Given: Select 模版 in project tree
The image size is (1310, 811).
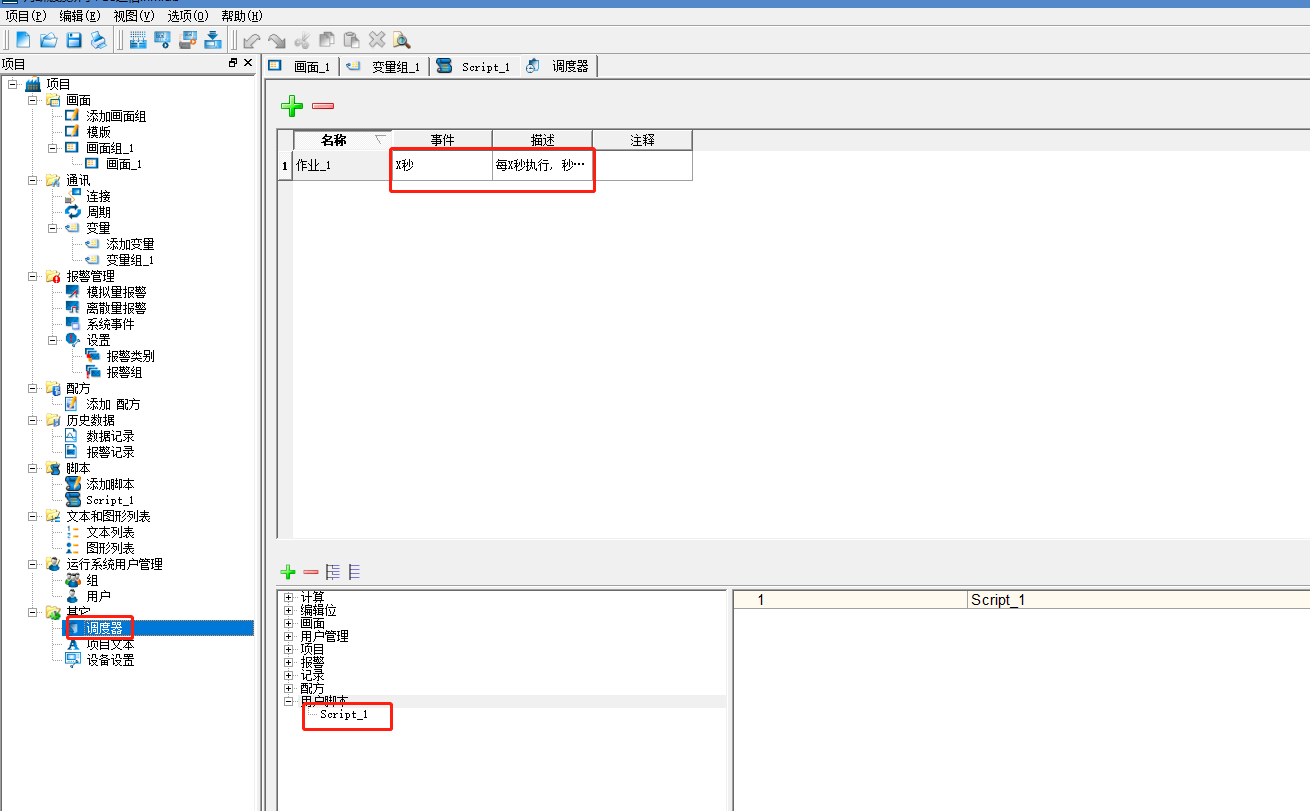Looking at the screenshot, I should [x=98, y=132].
